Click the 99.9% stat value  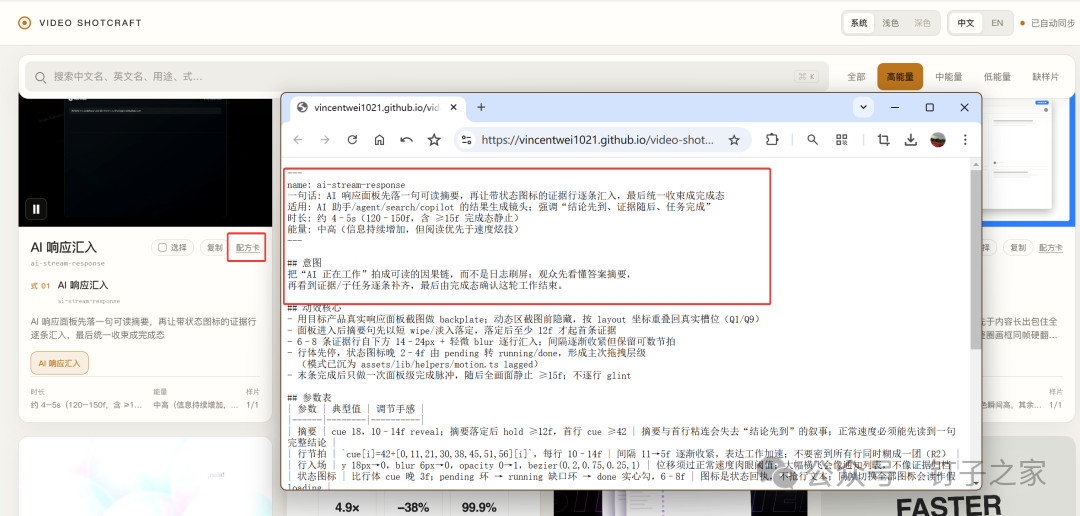[479, 508]
